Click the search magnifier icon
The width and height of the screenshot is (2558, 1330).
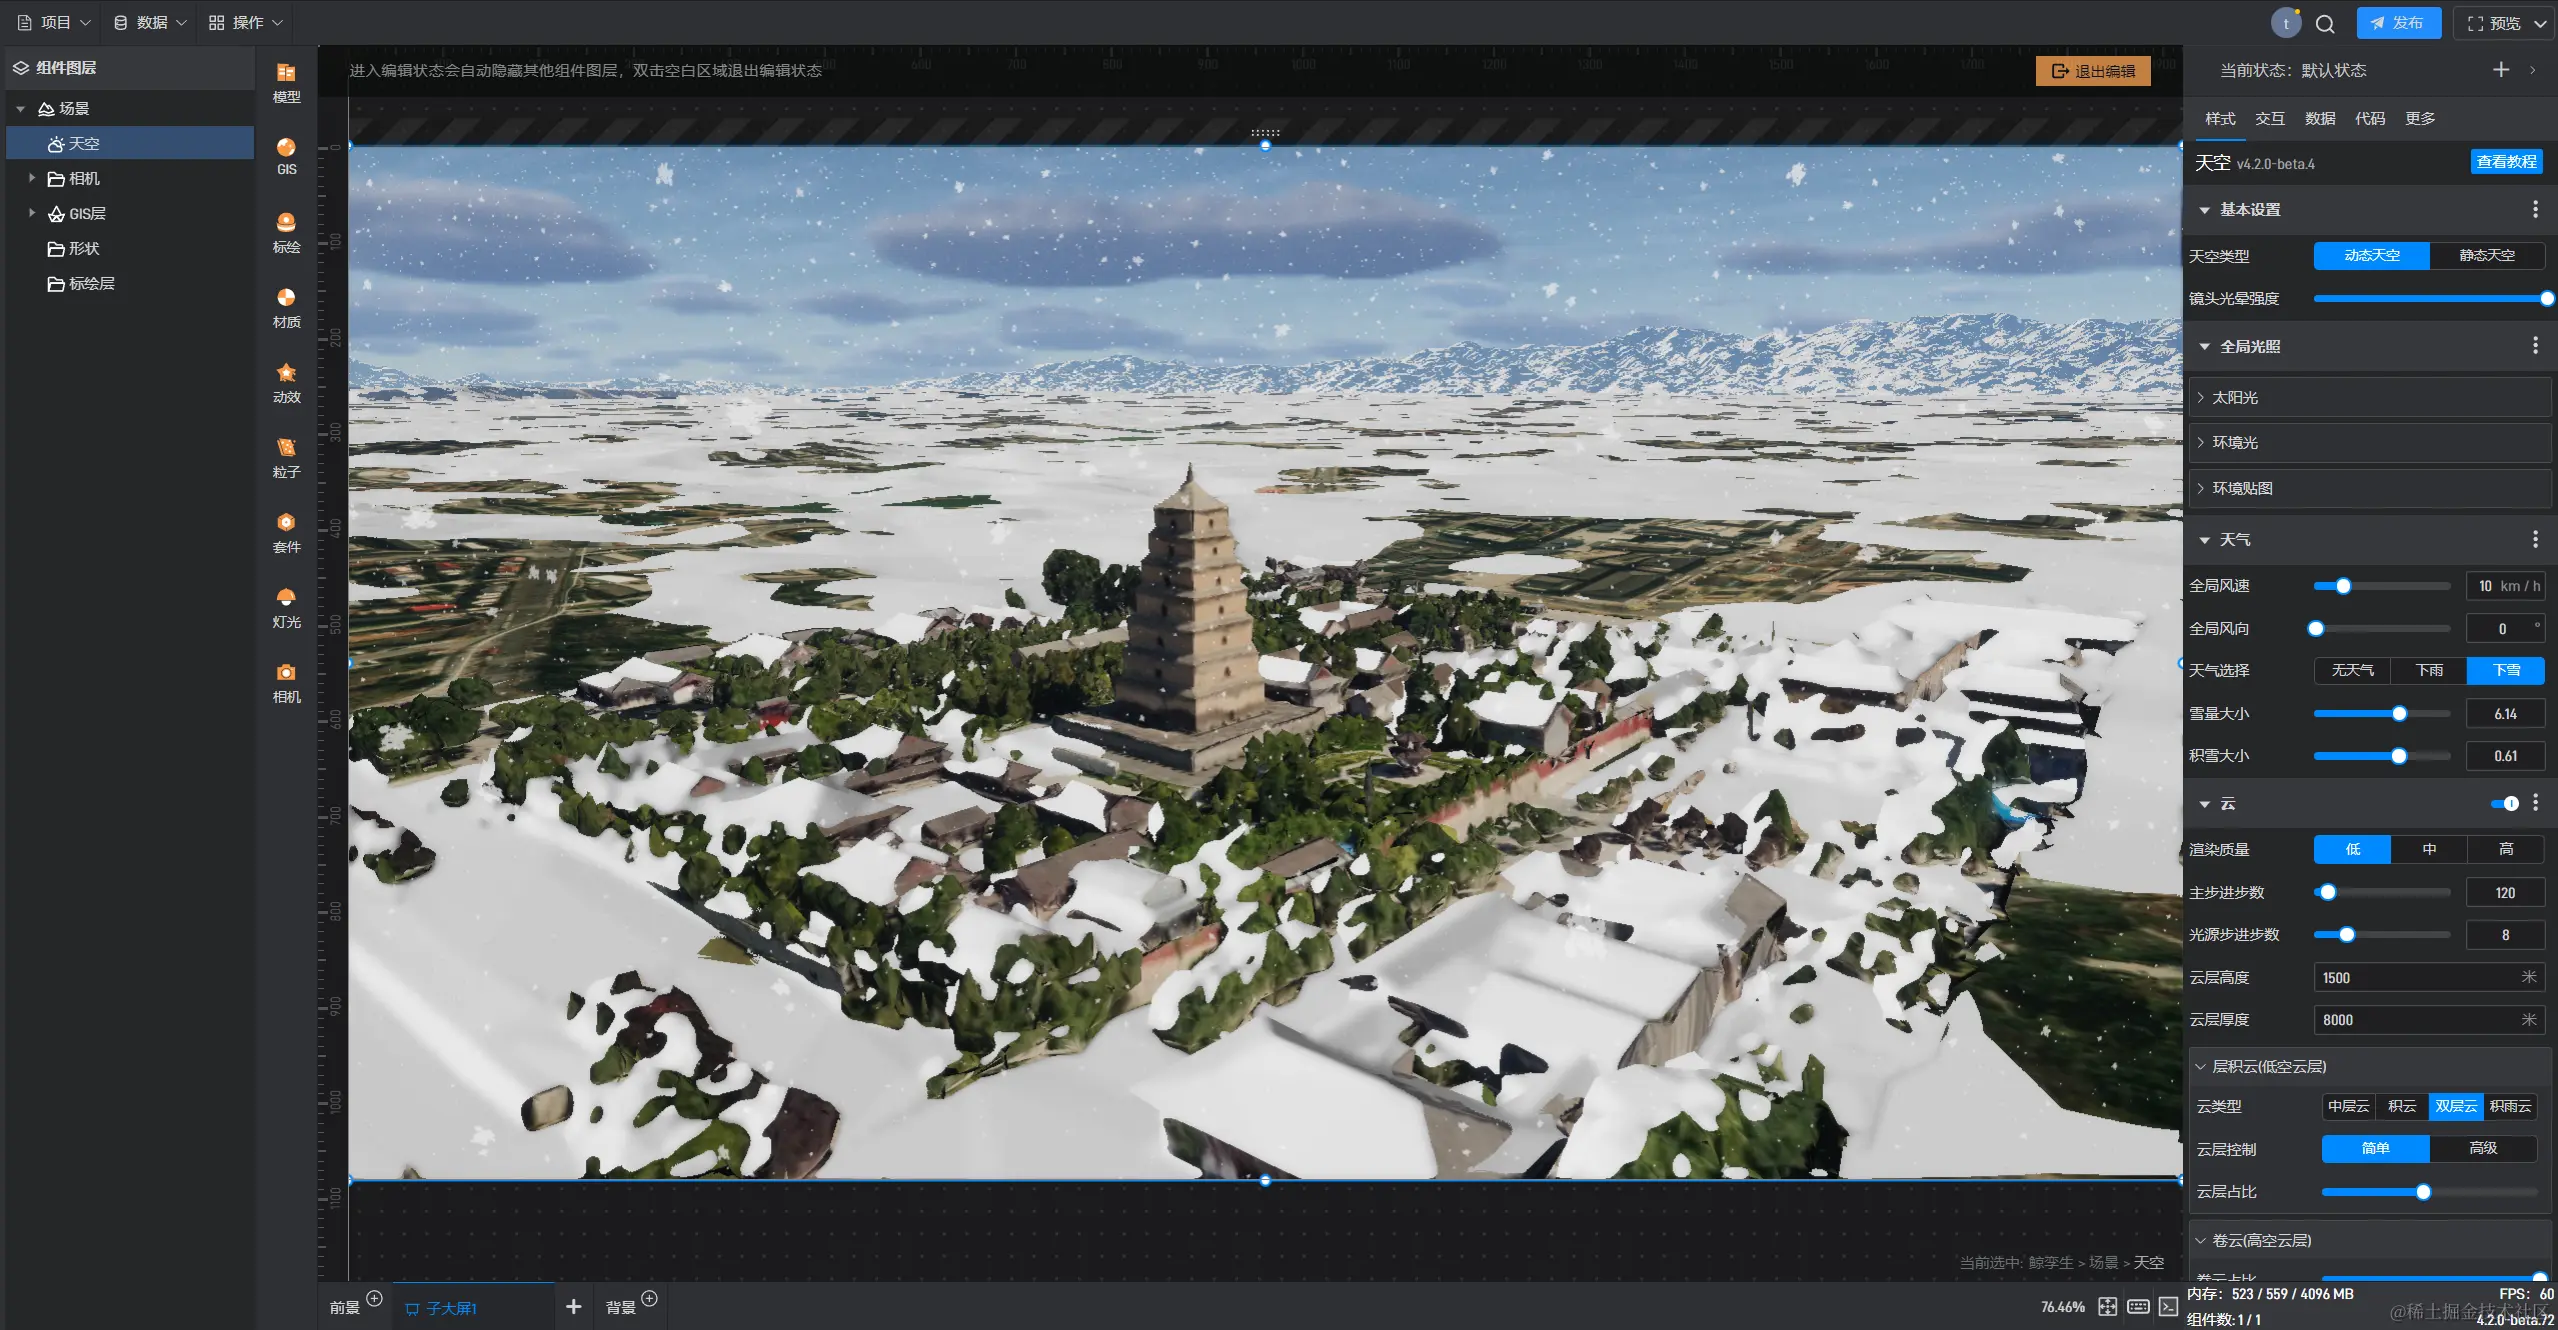2325,23
